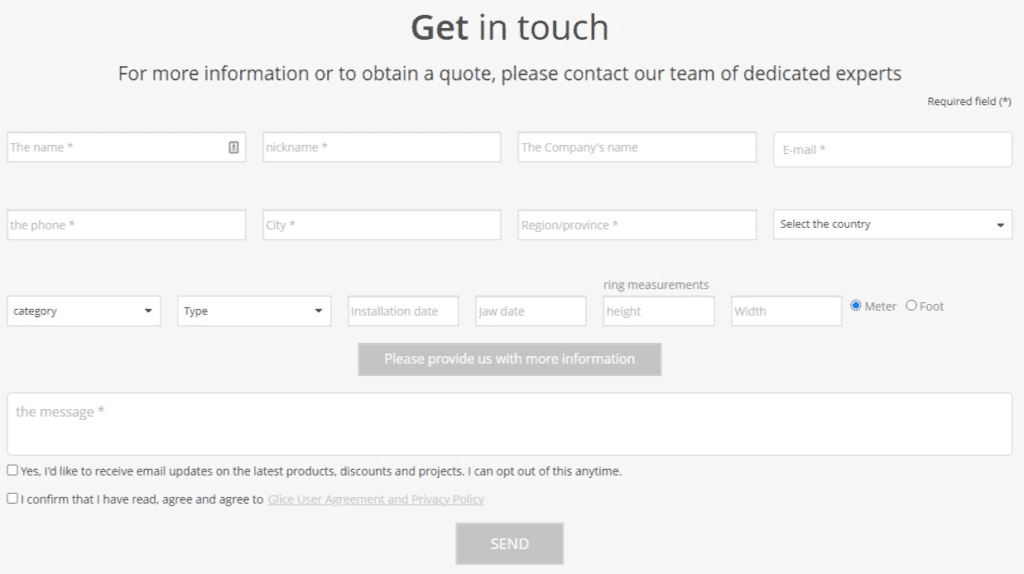This screenshot has height=574, width=1024.
Task: Check the agreement confirmation checkbox
Action: [x=12, y=498]
